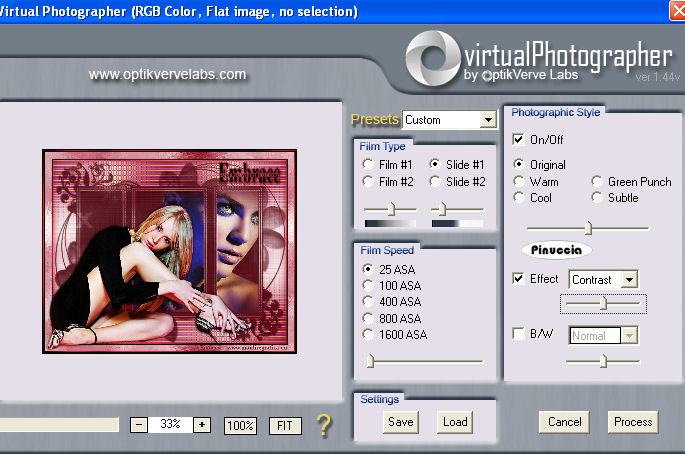The width and height of the screenshot is (685, 454).
Task: Open the B/W Normal dropdown
Action: 629,336
